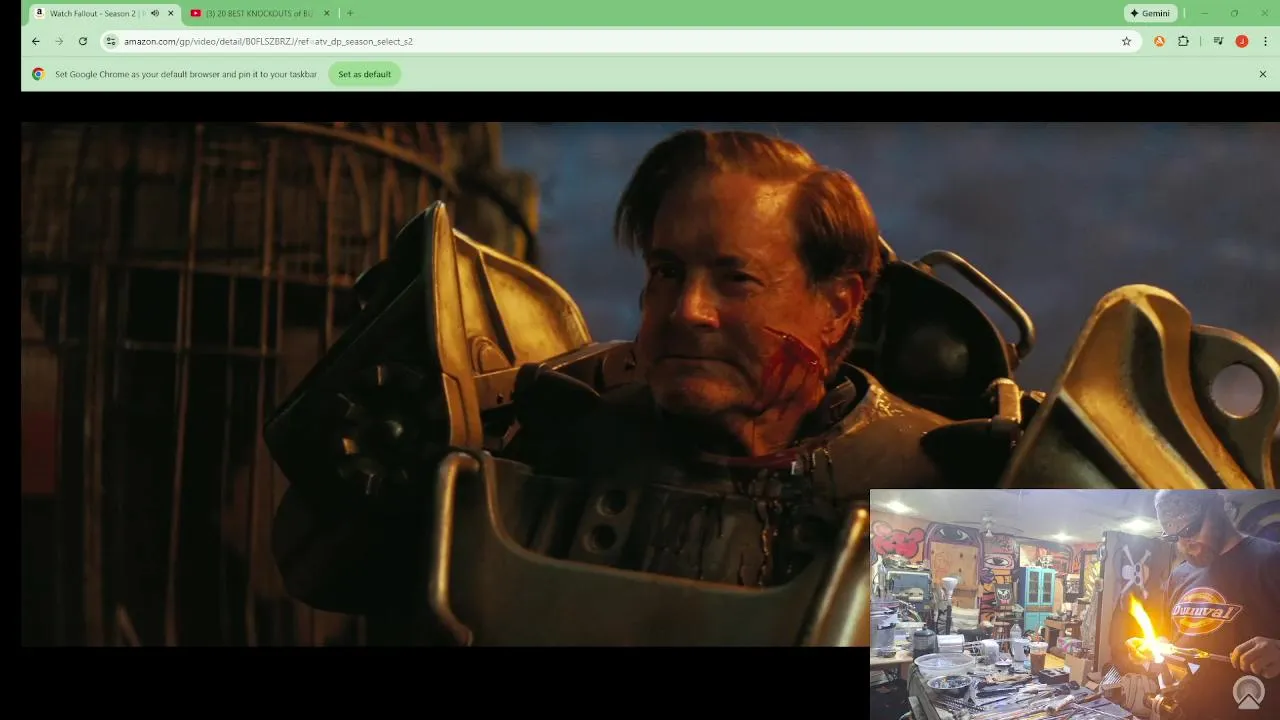Click the default browser message text

[x=186, y=74]
